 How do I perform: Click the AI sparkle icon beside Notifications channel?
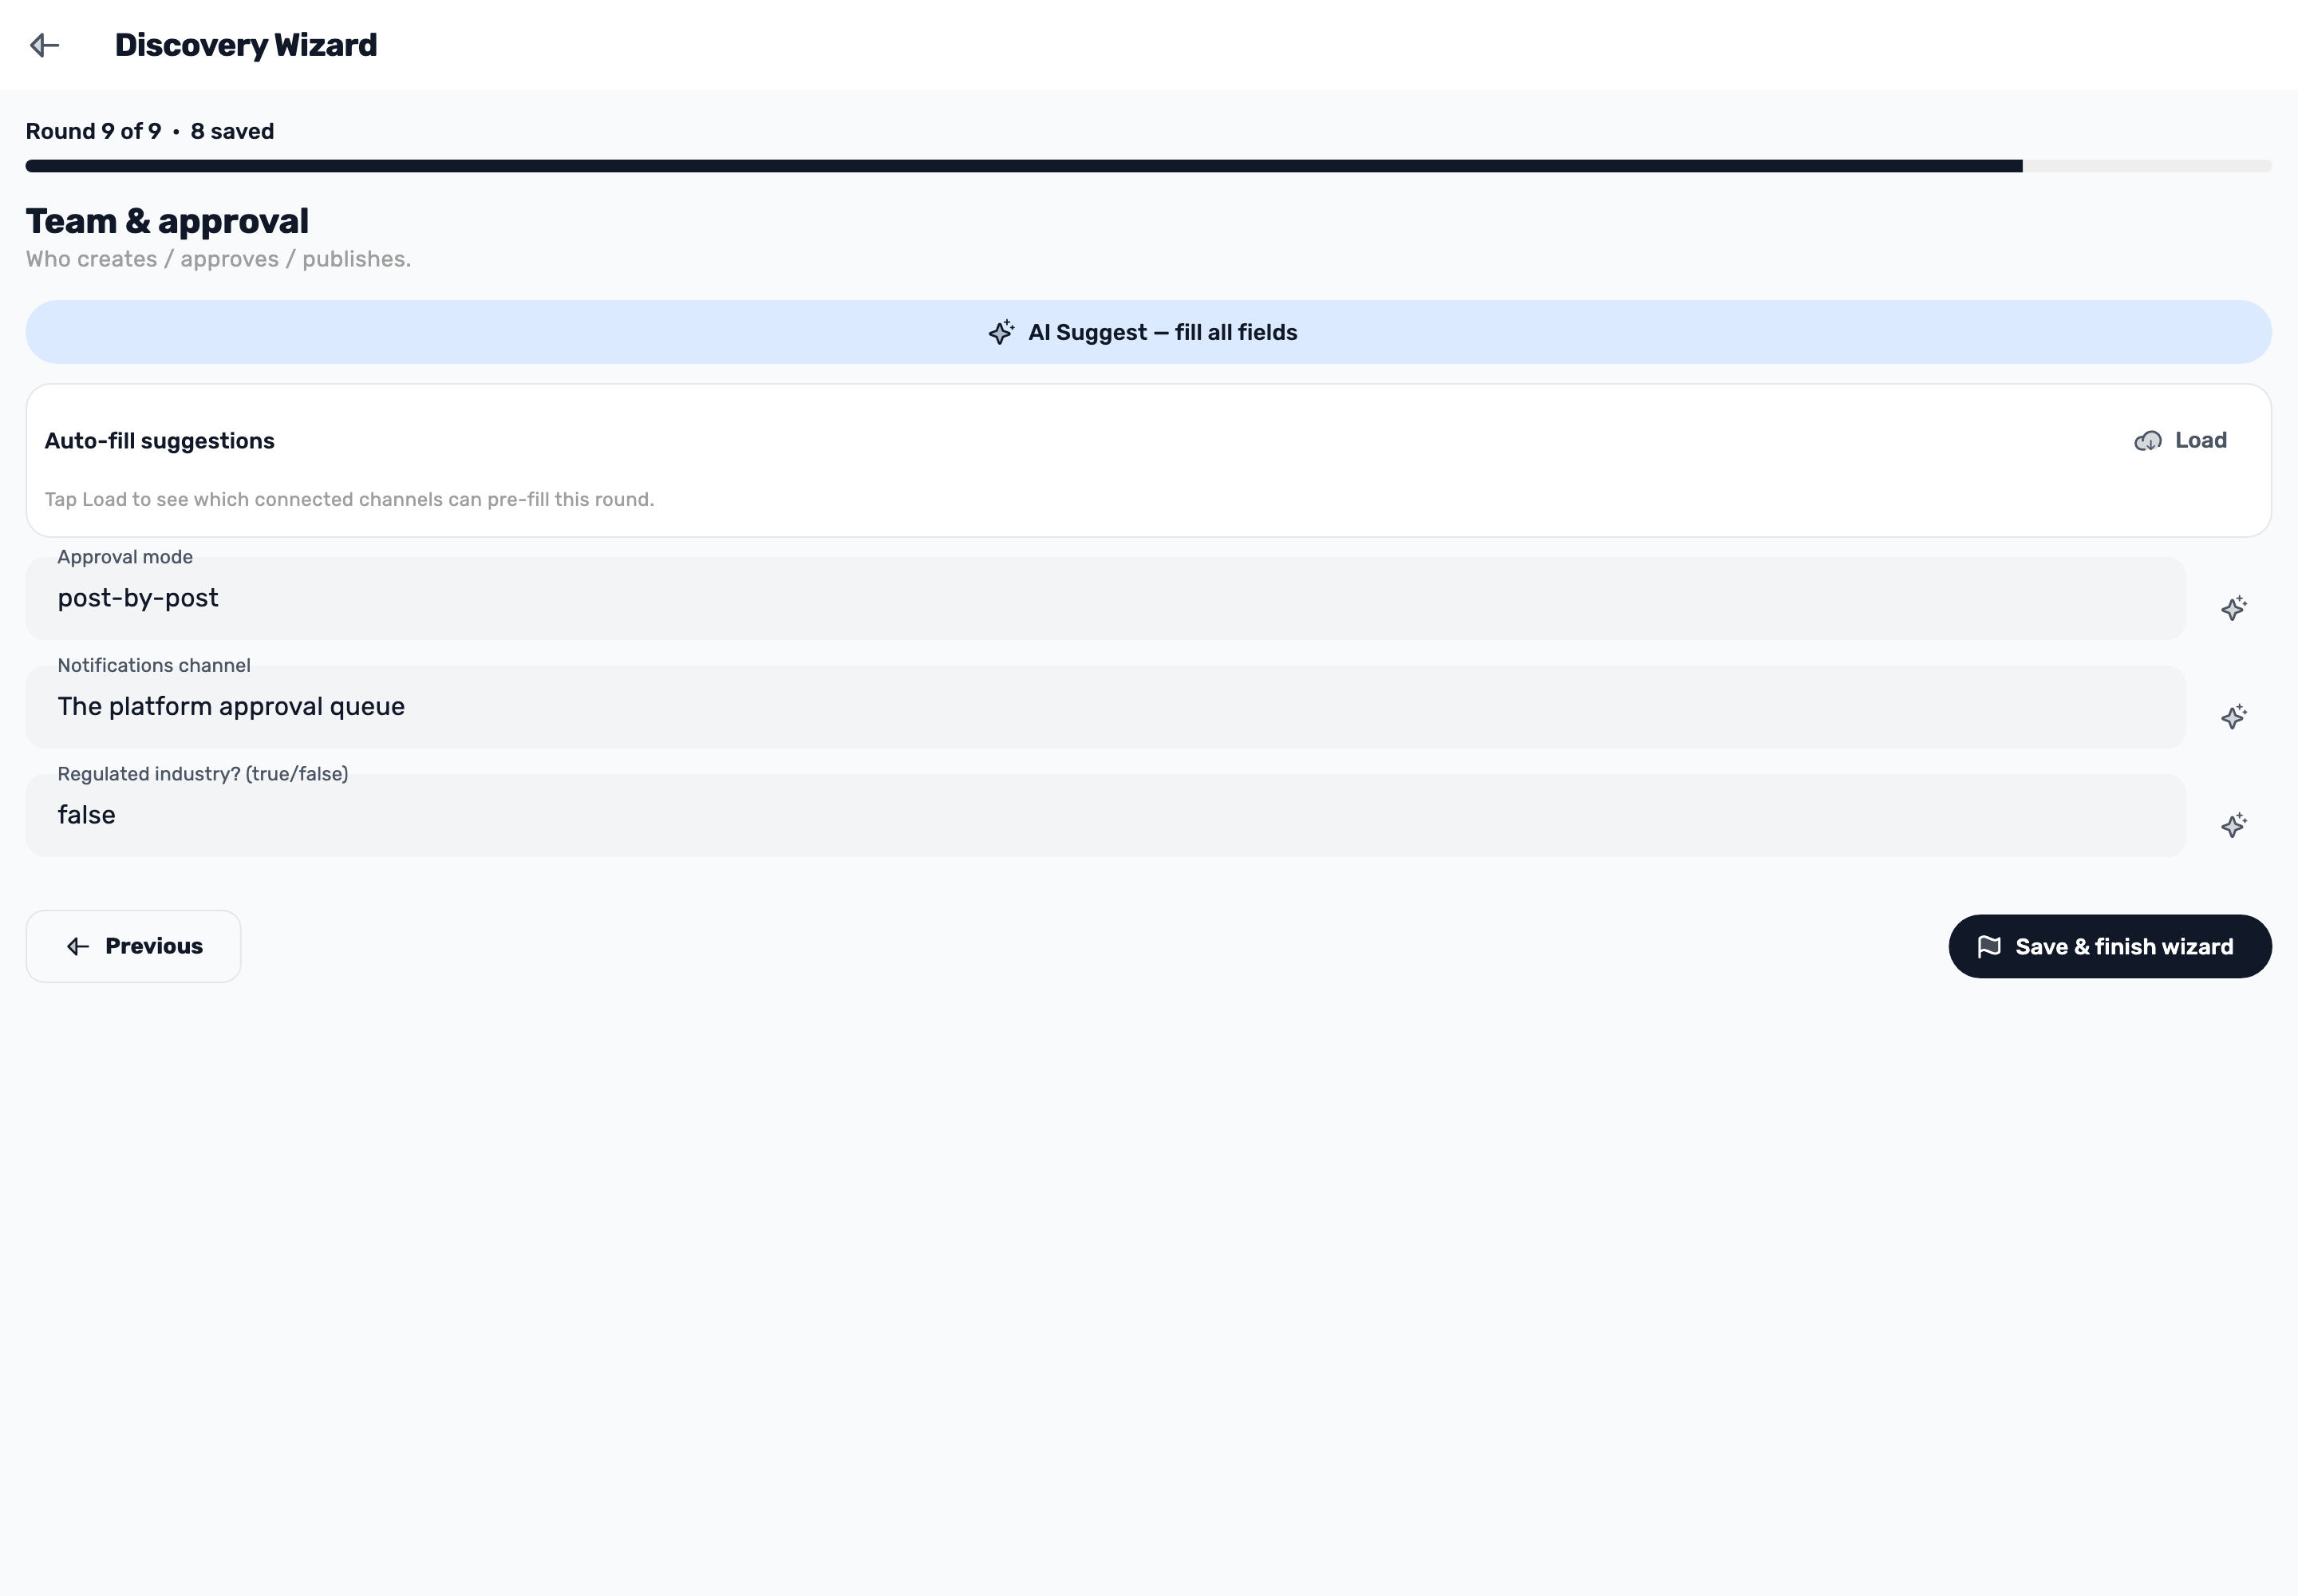point(2233,716)
